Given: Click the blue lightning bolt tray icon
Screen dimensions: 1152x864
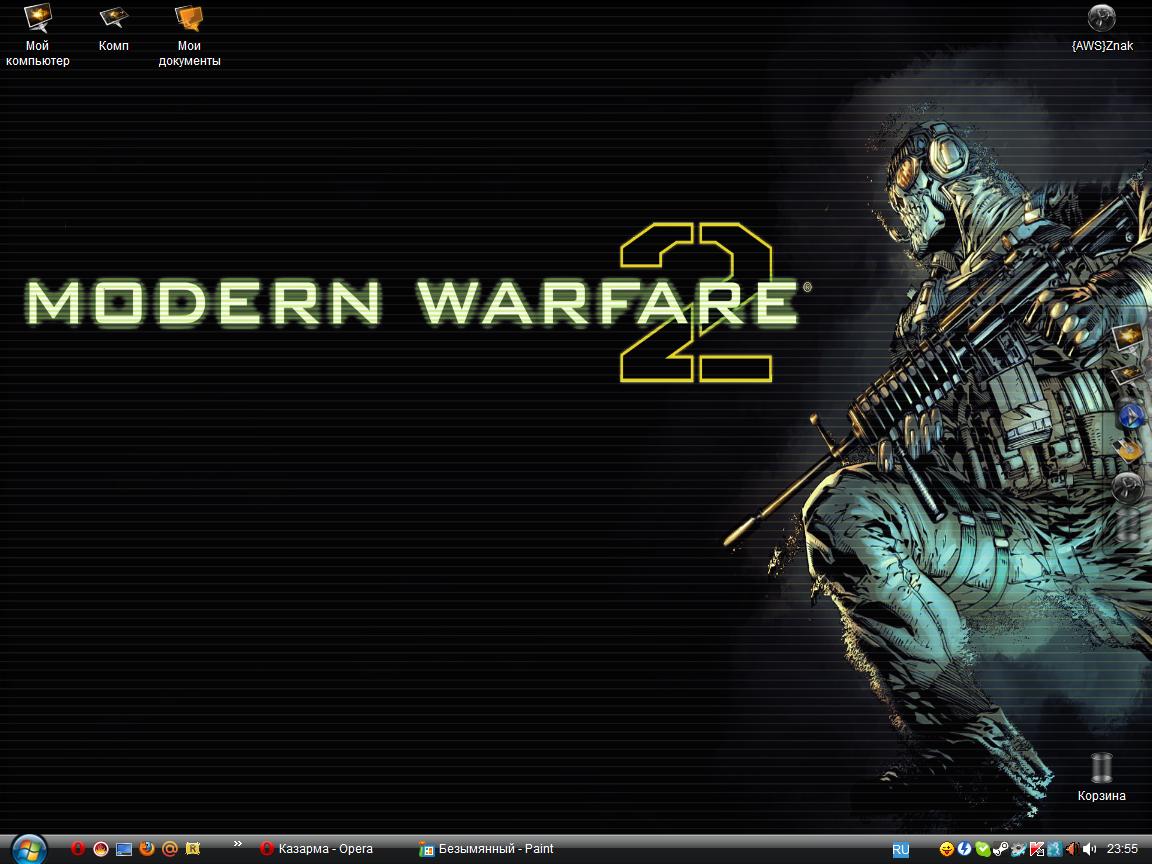Looking at the screenshot, I should point(965,849).
